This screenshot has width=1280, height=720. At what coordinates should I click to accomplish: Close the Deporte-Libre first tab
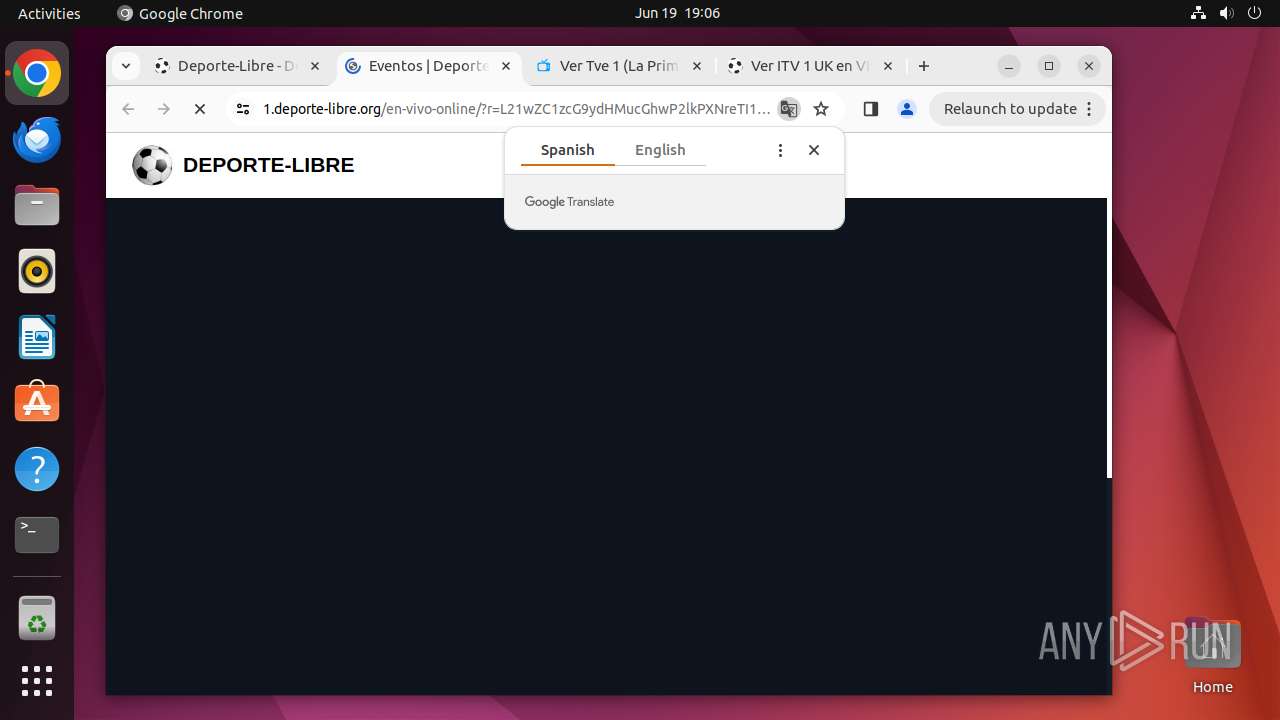coord(315,66)
